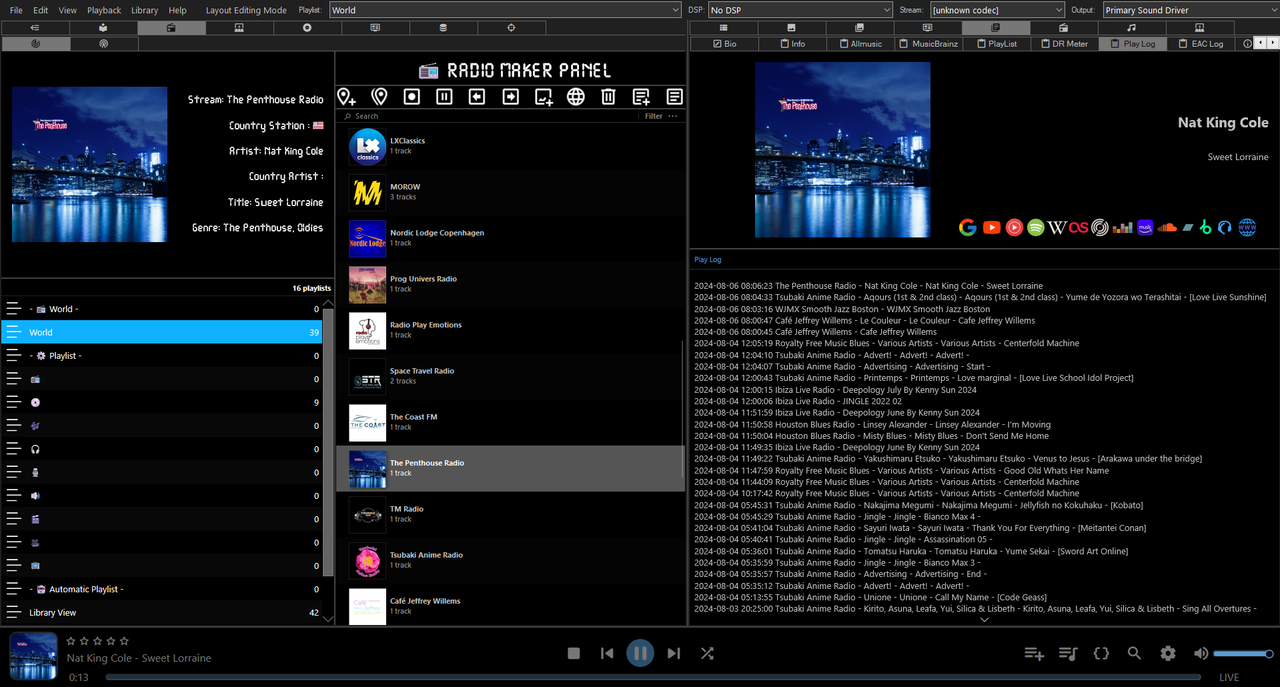
Task: Open the Bandcamp icon link
Action: point(1188,228)
